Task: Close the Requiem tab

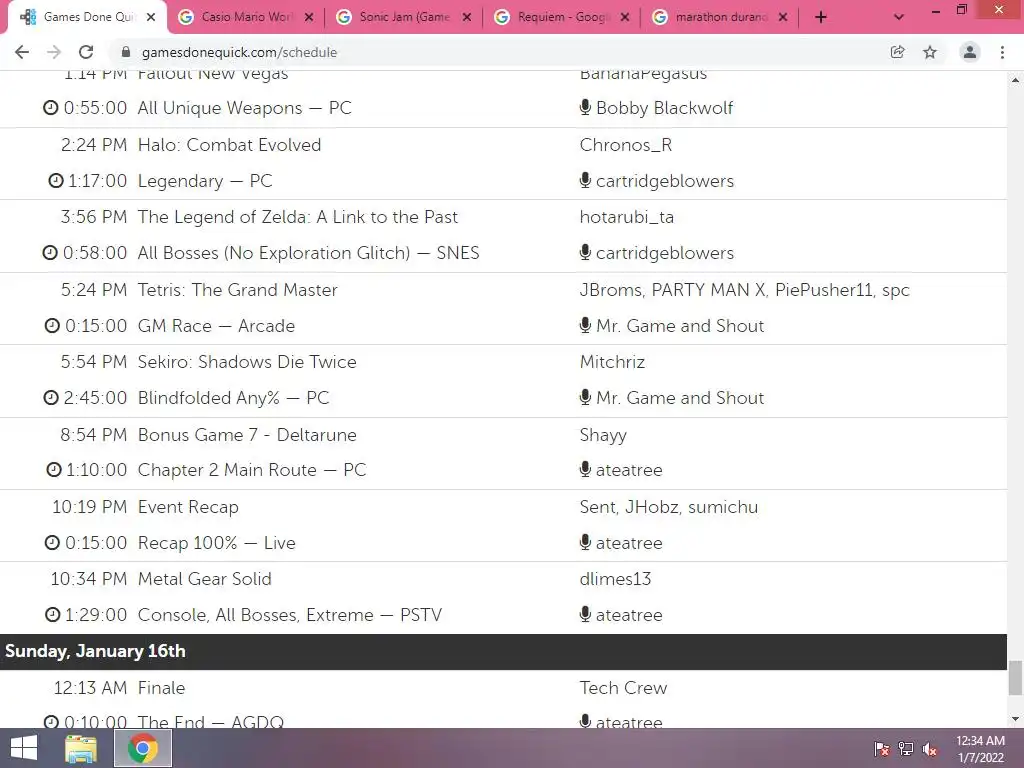Action: point(625,18)
